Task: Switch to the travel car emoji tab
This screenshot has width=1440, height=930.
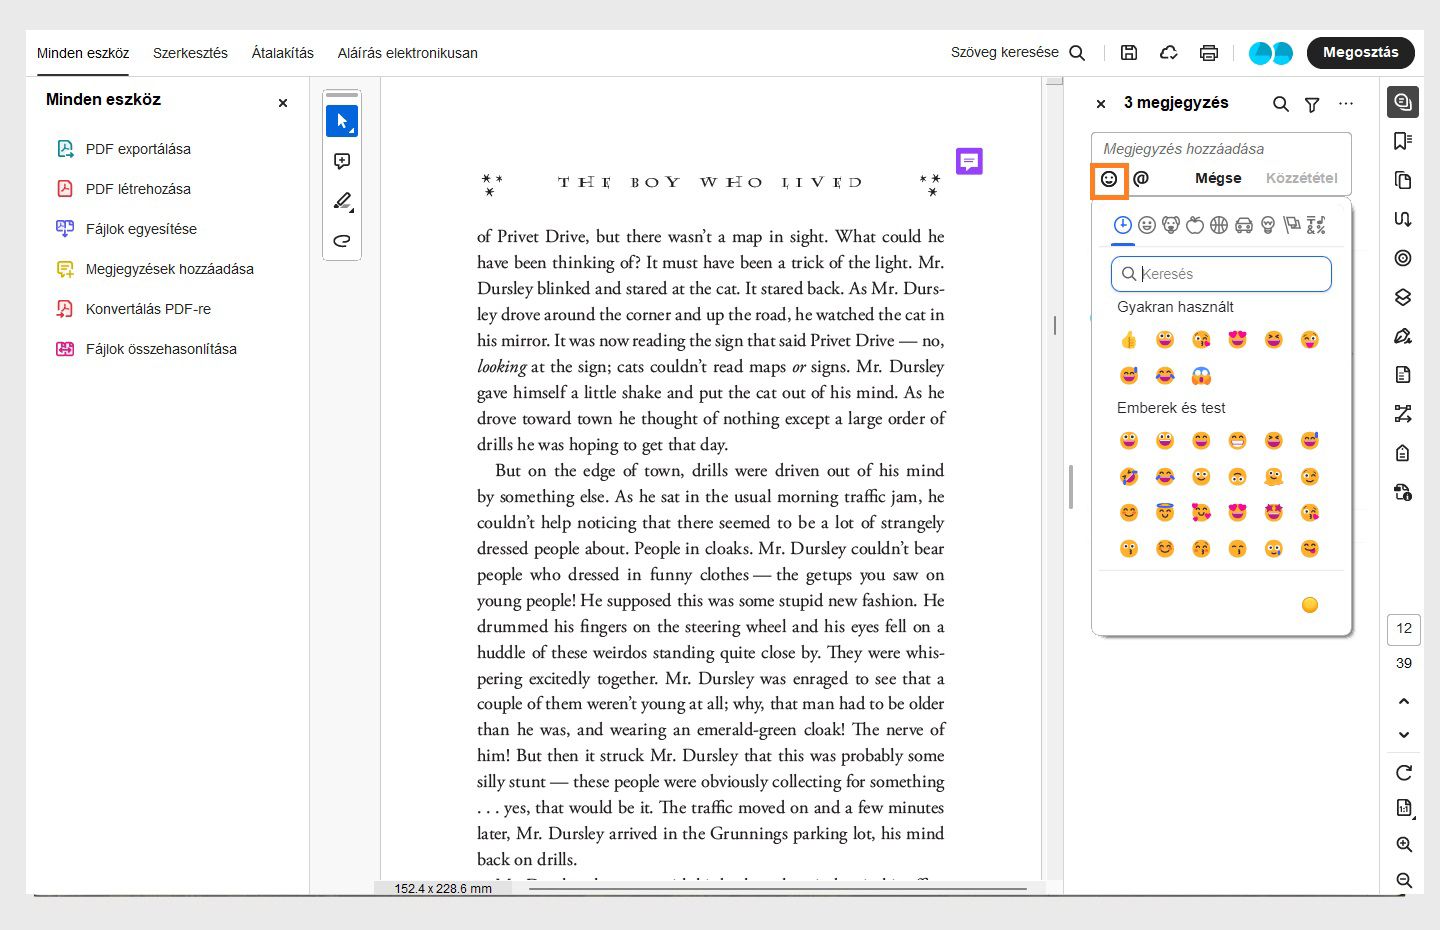Action: click(1244, 225)
